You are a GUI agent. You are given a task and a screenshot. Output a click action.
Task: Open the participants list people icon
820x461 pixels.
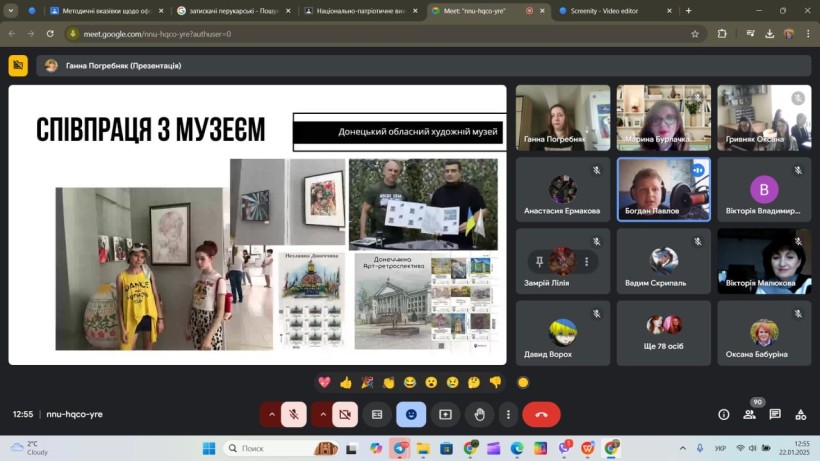[x=749, y=414]
